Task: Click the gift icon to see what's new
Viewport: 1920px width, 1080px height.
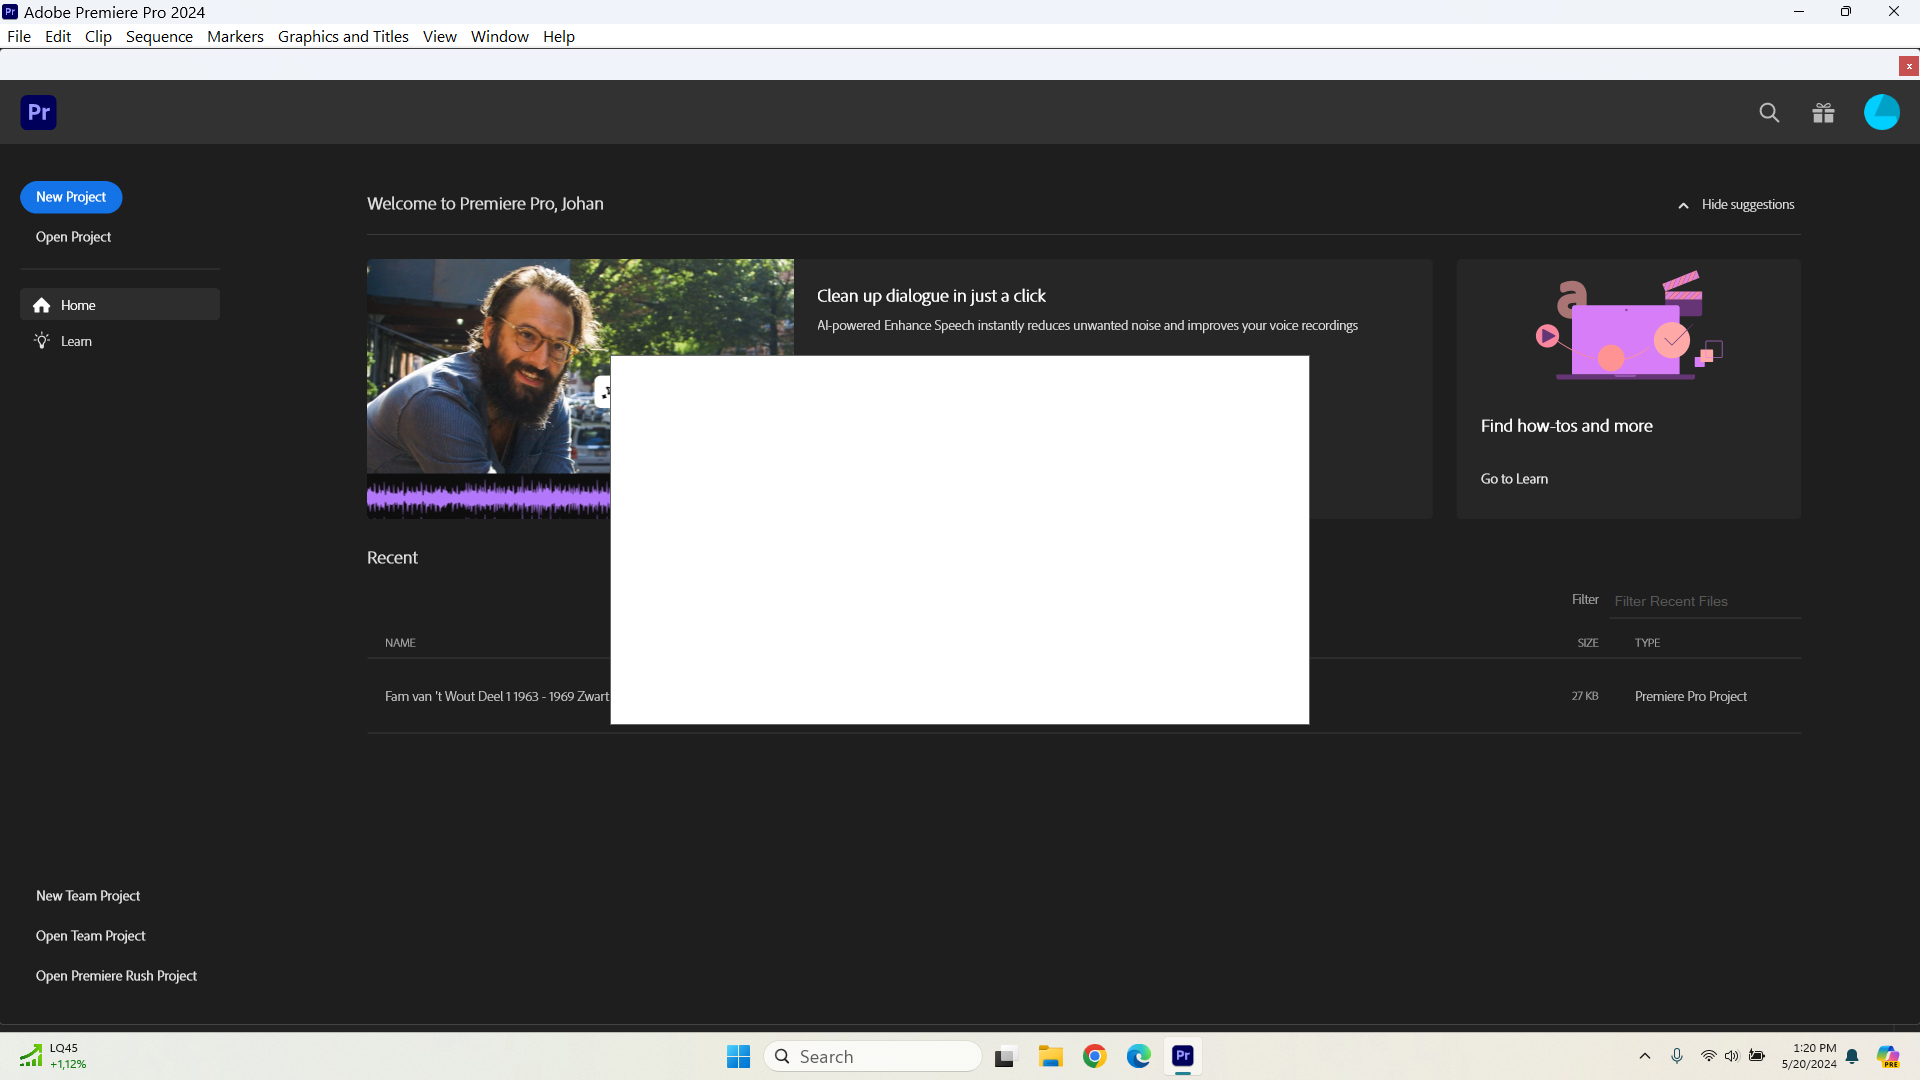Action: pos(1822,112)
